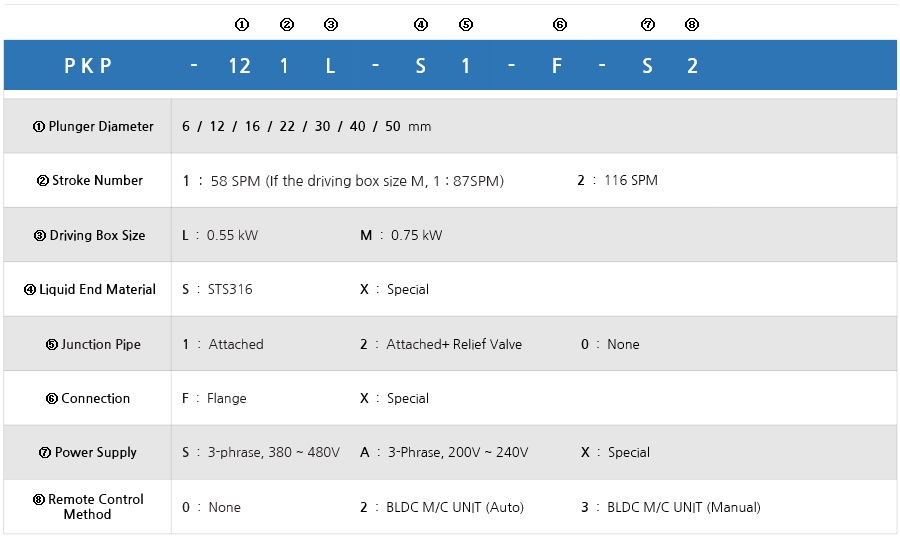Viewport: 900px width, 537px height.
Task: Click the F : Flange connection option
Action: point(214,399)
